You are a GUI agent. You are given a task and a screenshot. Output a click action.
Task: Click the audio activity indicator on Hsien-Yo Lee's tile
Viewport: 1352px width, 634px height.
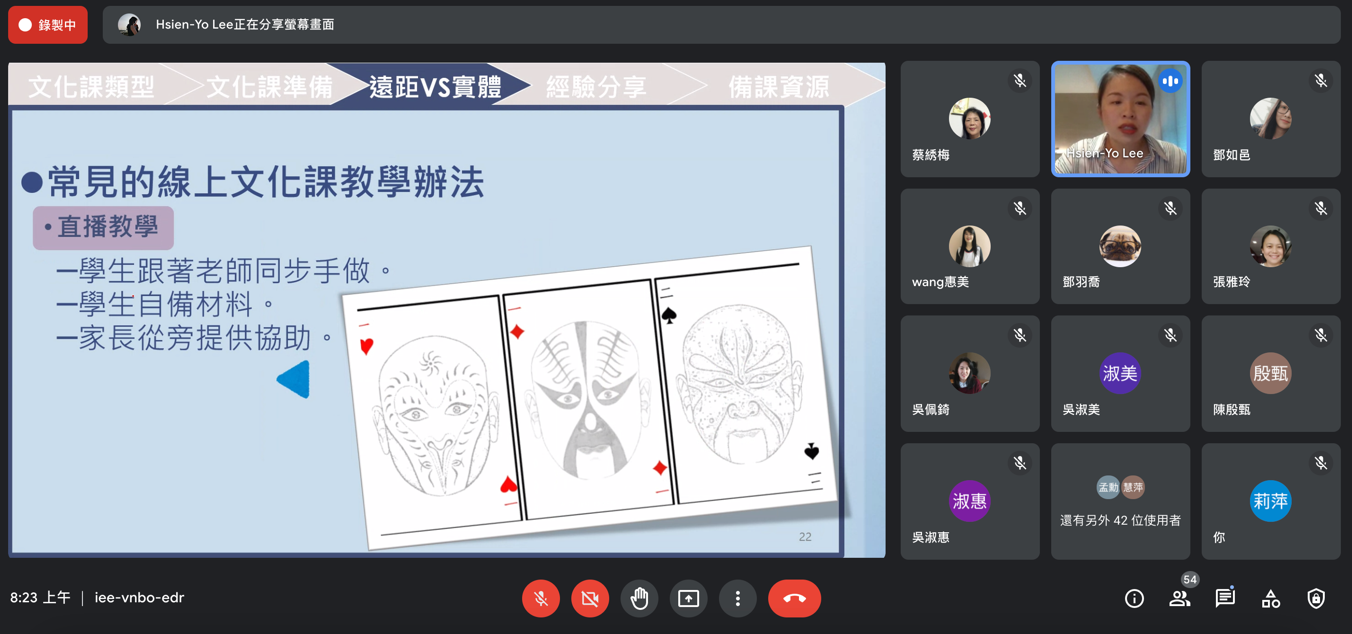(1170, 81)
